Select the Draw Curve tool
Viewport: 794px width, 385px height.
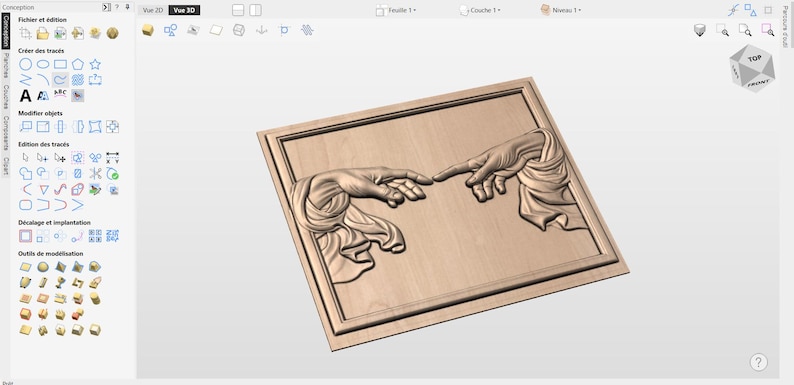point(60,80)
